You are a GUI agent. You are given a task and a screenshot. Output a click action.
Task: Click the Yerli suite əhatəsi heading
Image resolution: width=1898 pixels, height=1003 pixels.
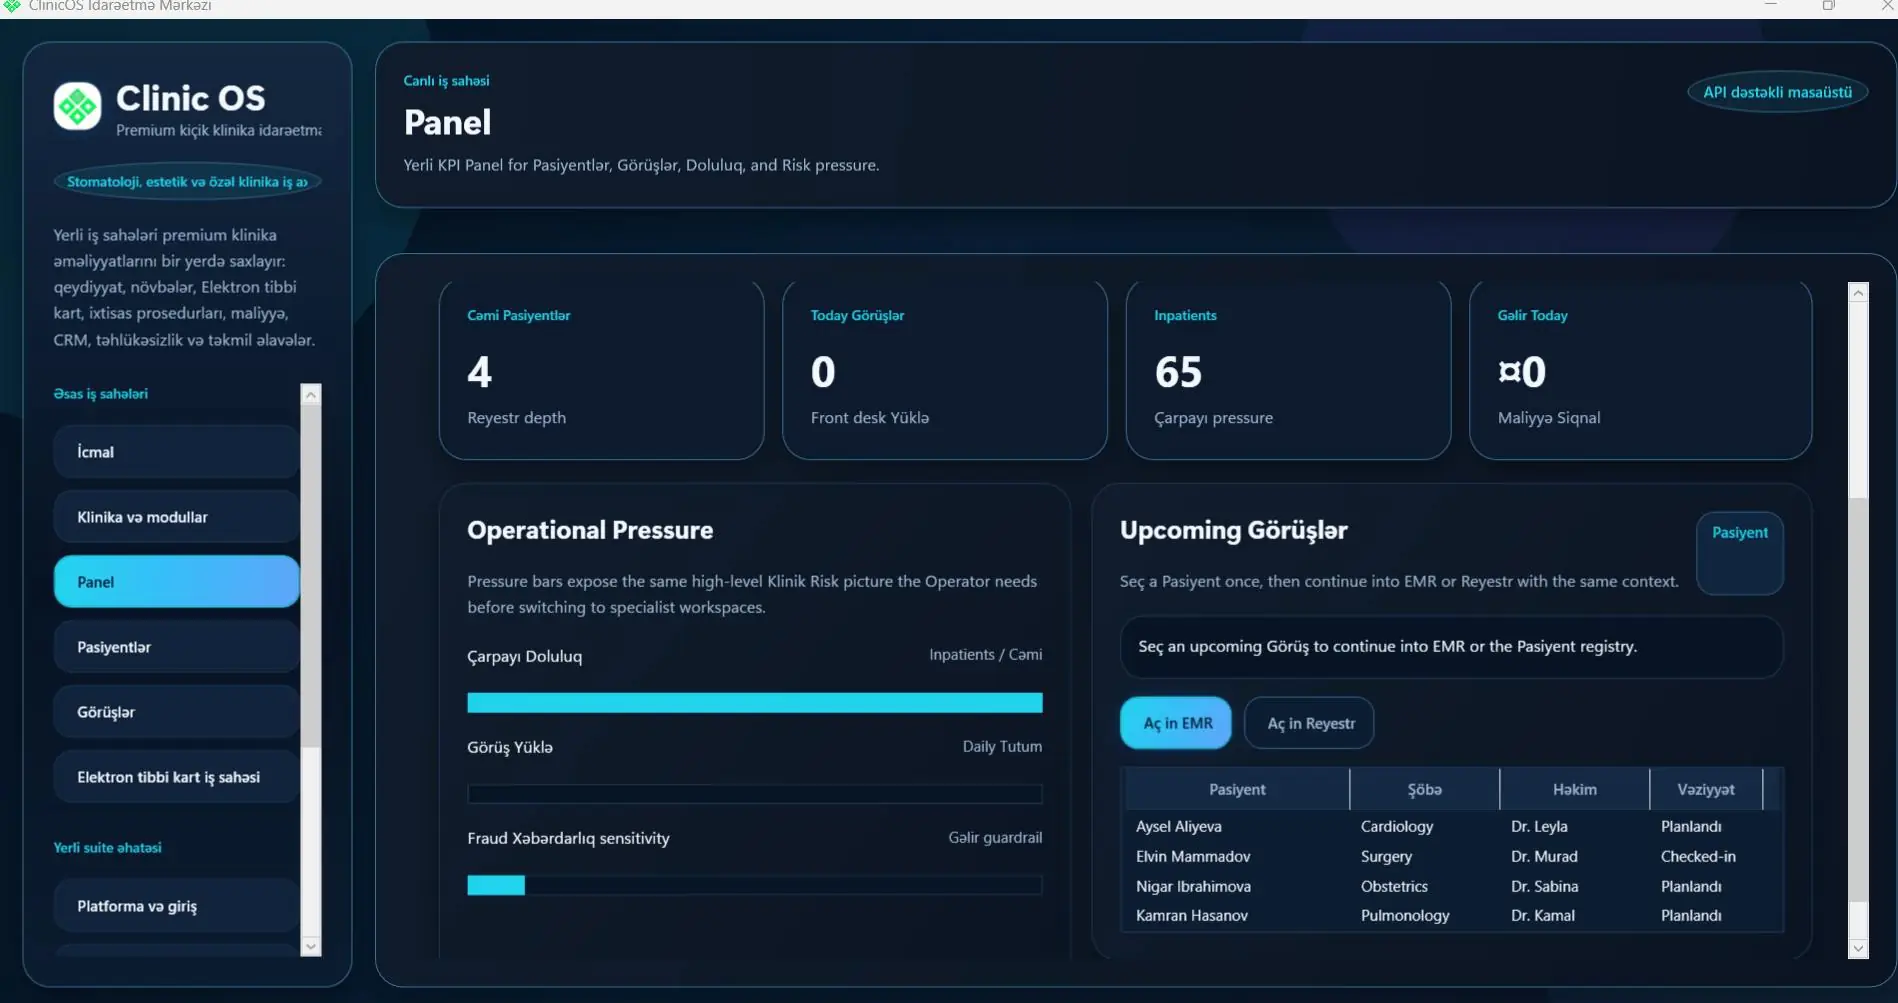pos(107,848)
